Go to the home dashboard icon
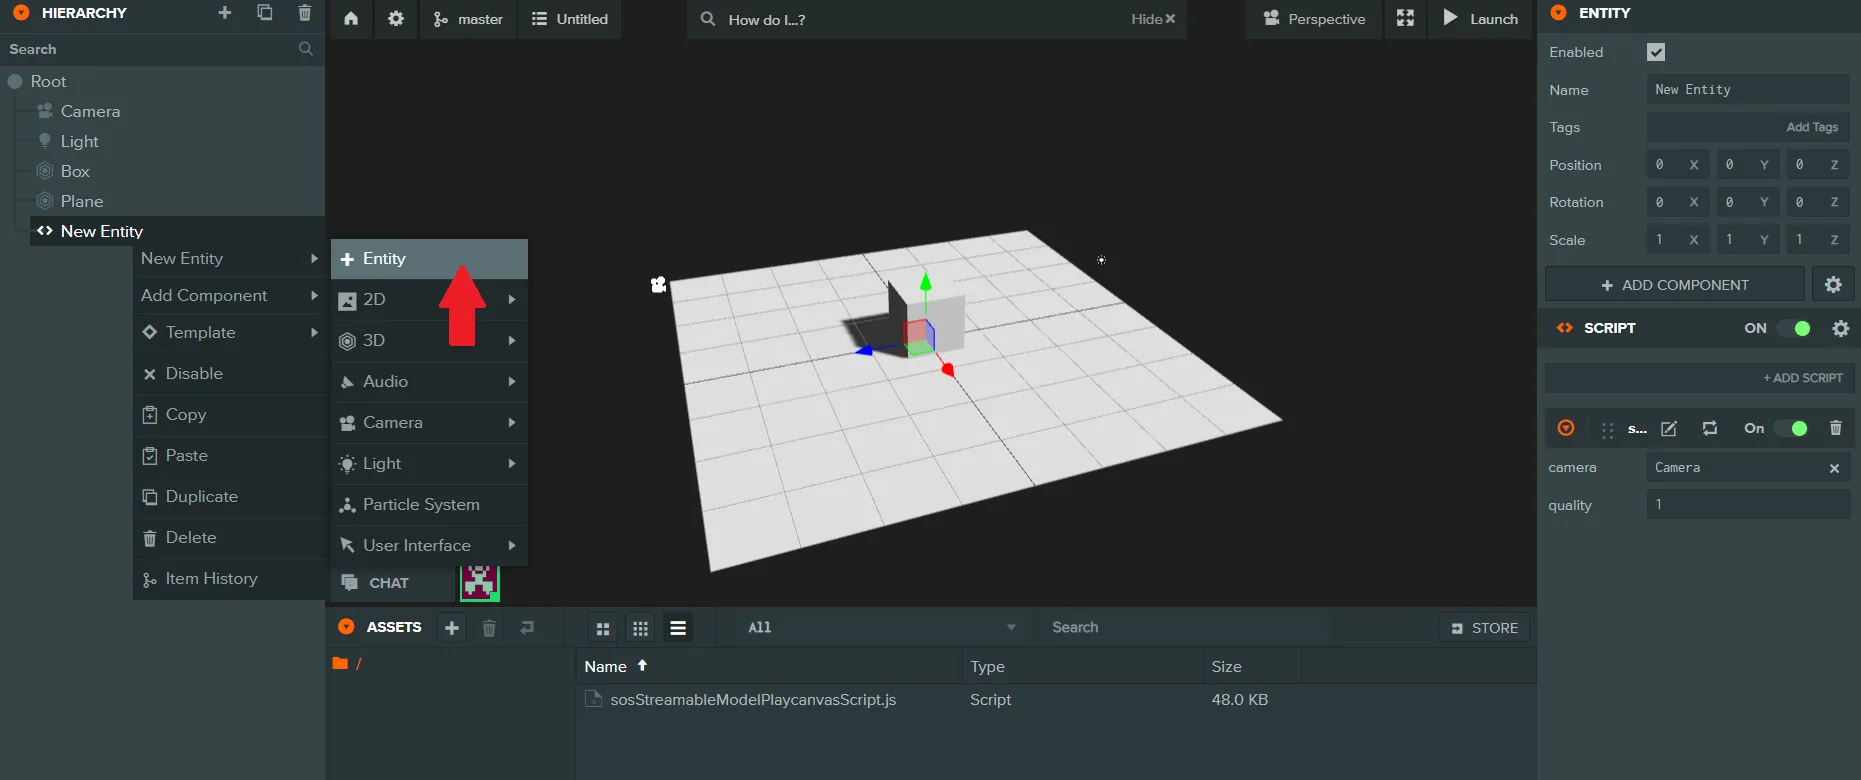1861x780 pixels. pos(351,19)
